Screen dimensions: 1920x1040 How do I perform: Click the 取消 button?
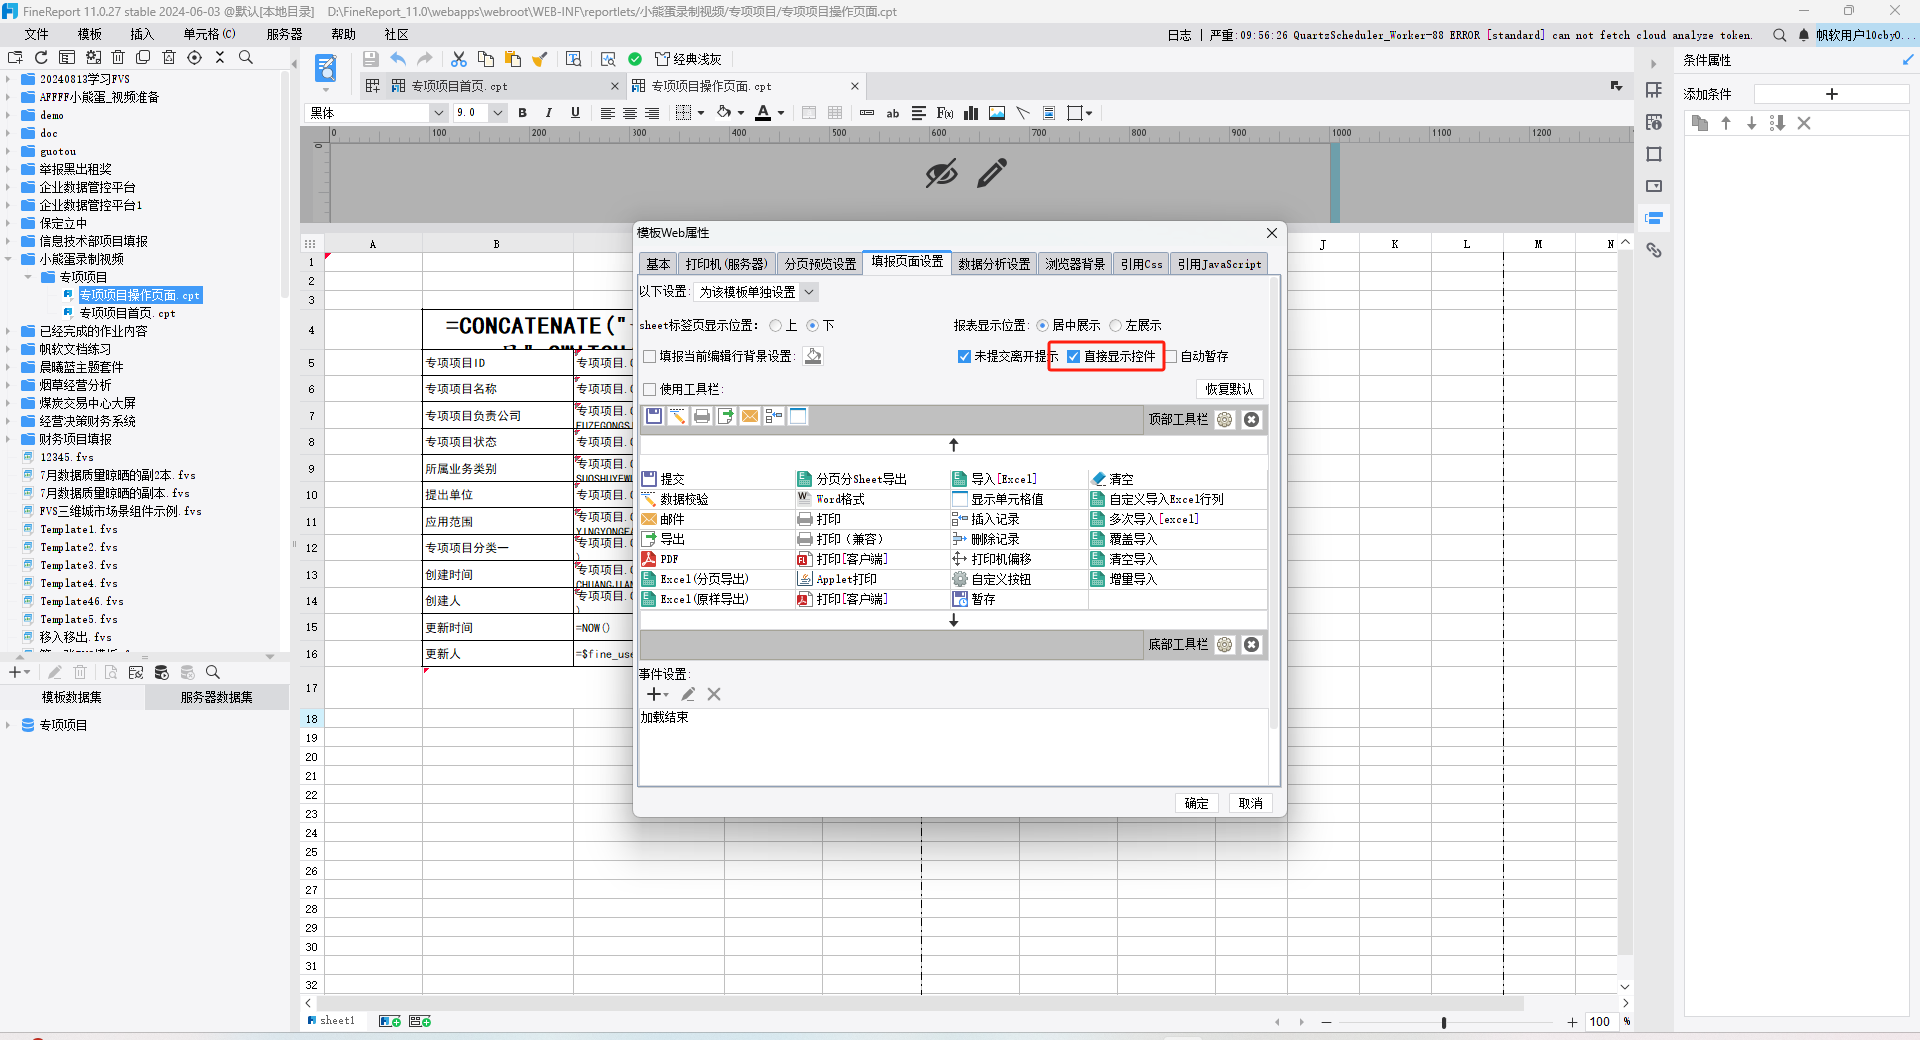pyautogui.click(x=1250, y=803)
